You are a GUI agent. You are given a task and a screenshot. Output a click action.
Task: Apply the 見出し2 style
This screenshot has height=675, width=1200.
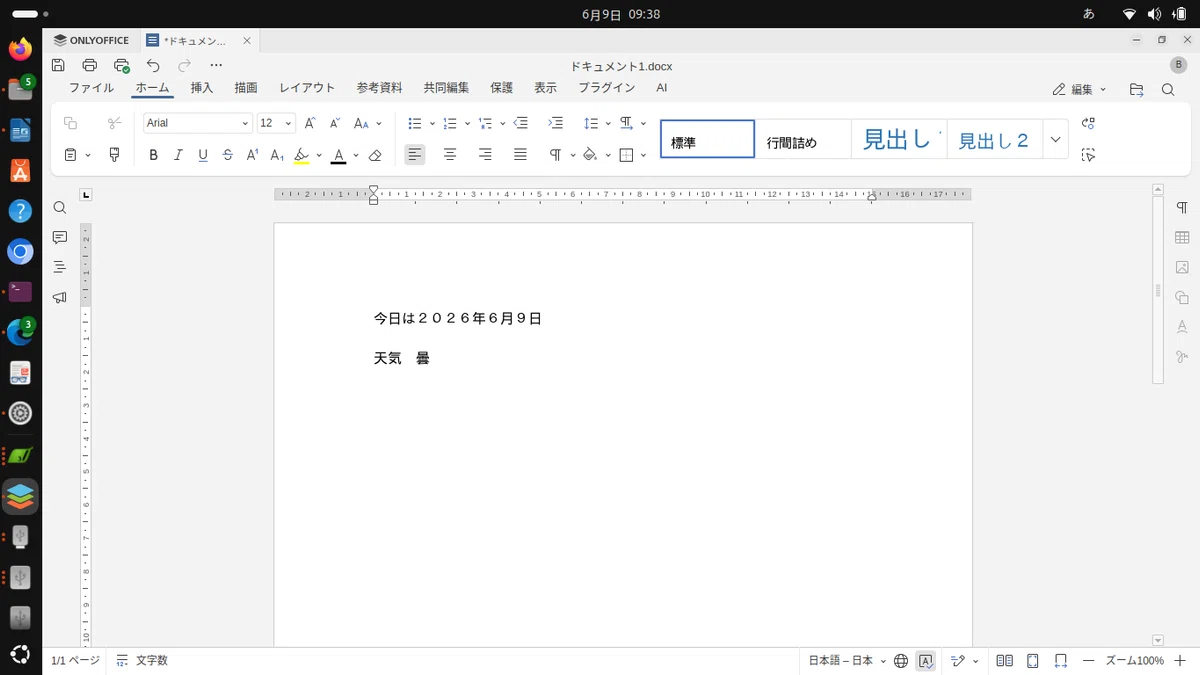point(994,139)
